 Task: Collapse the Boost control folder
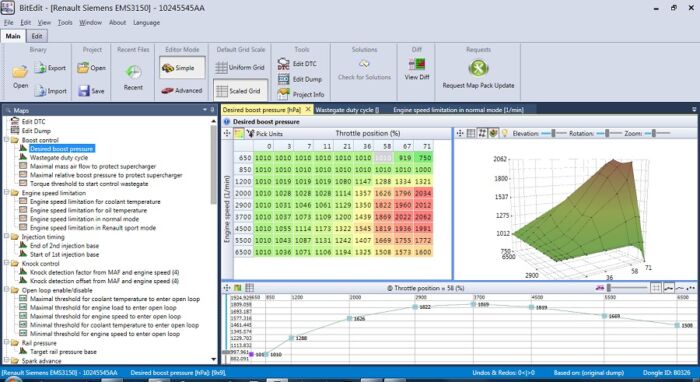click(7, 140)
